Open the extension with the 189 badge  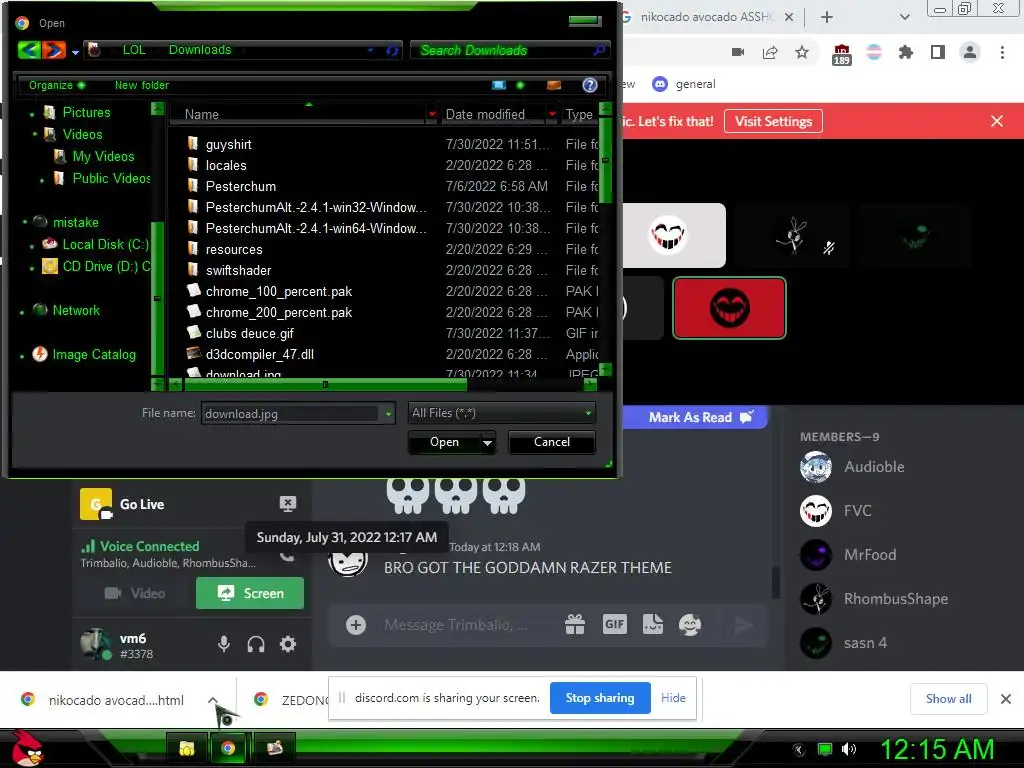pos(841,54)
